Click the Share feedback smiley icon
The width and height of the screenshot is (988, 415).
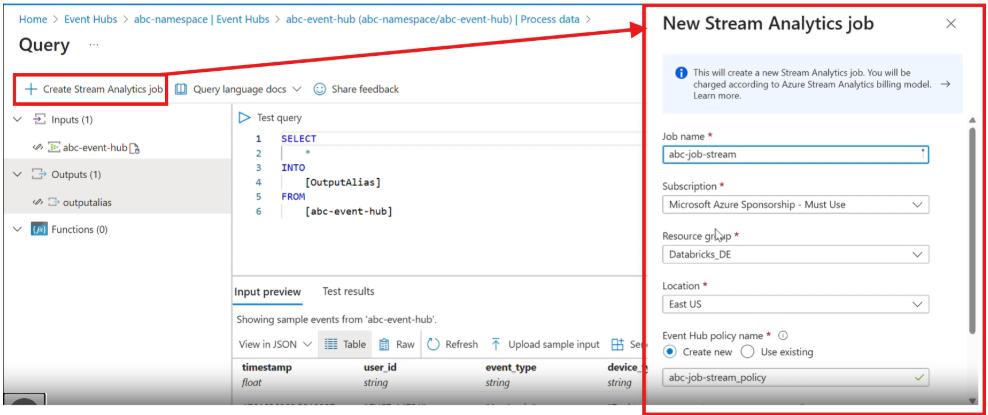click(320, 89)
